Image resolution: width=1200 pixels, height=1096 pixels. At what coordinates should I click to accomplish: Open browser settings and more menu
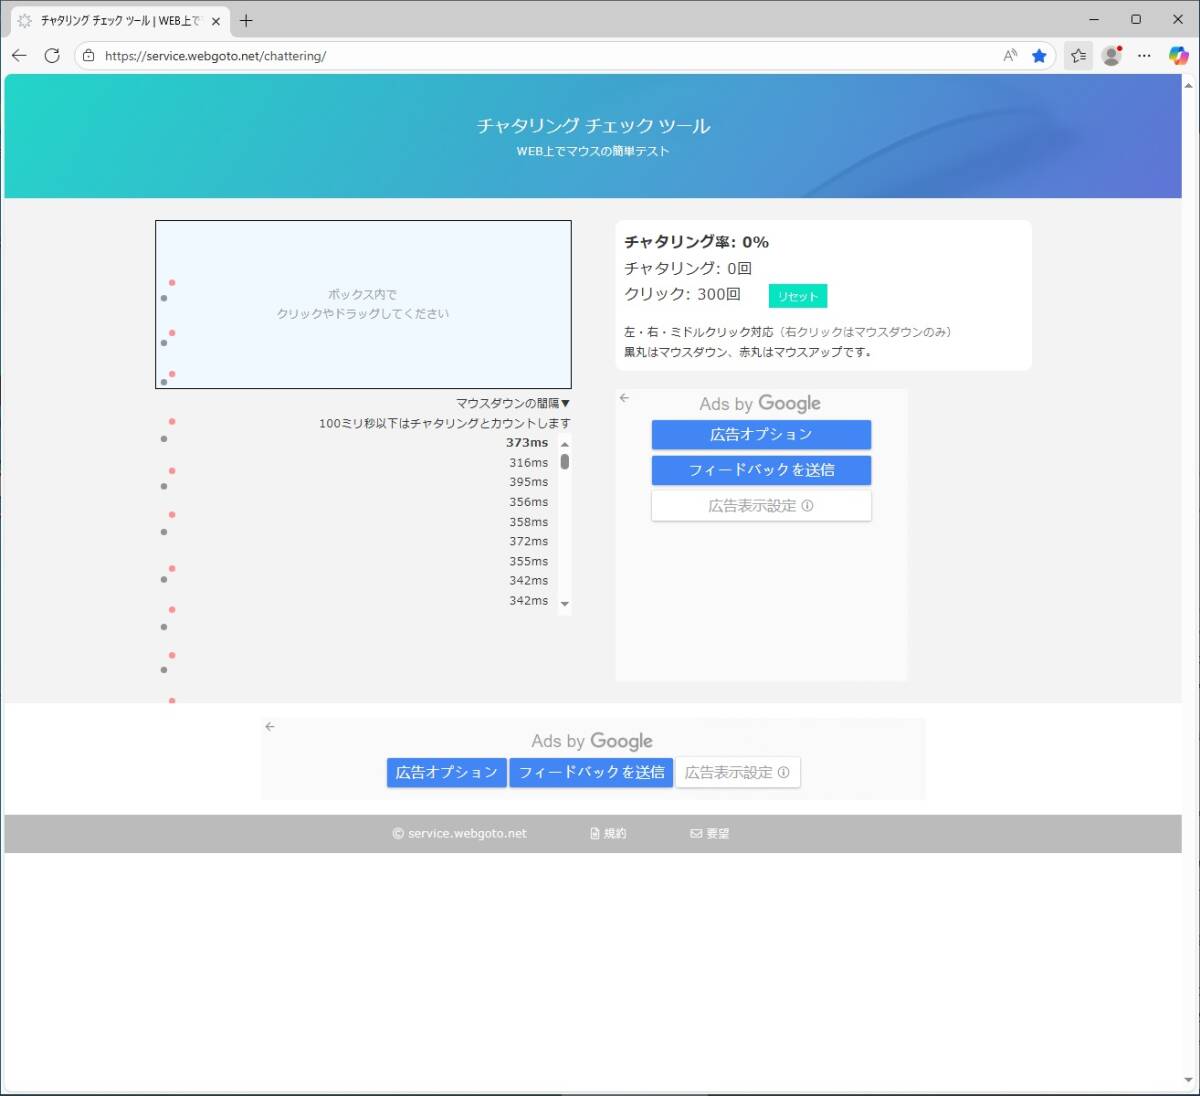pos(1144,56)
